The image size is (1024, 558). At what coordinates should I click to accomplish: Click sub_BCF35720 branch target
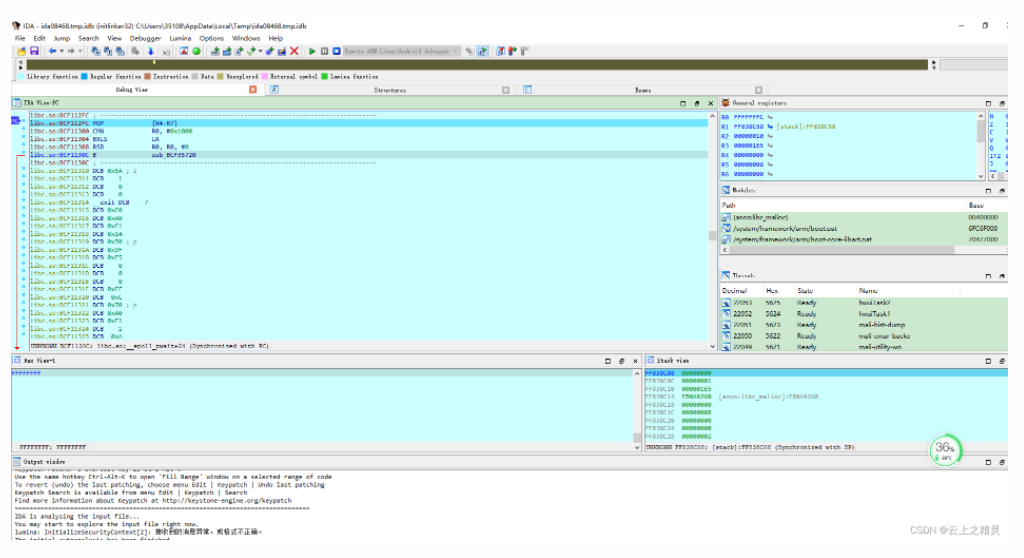click(x=174, y=155)
